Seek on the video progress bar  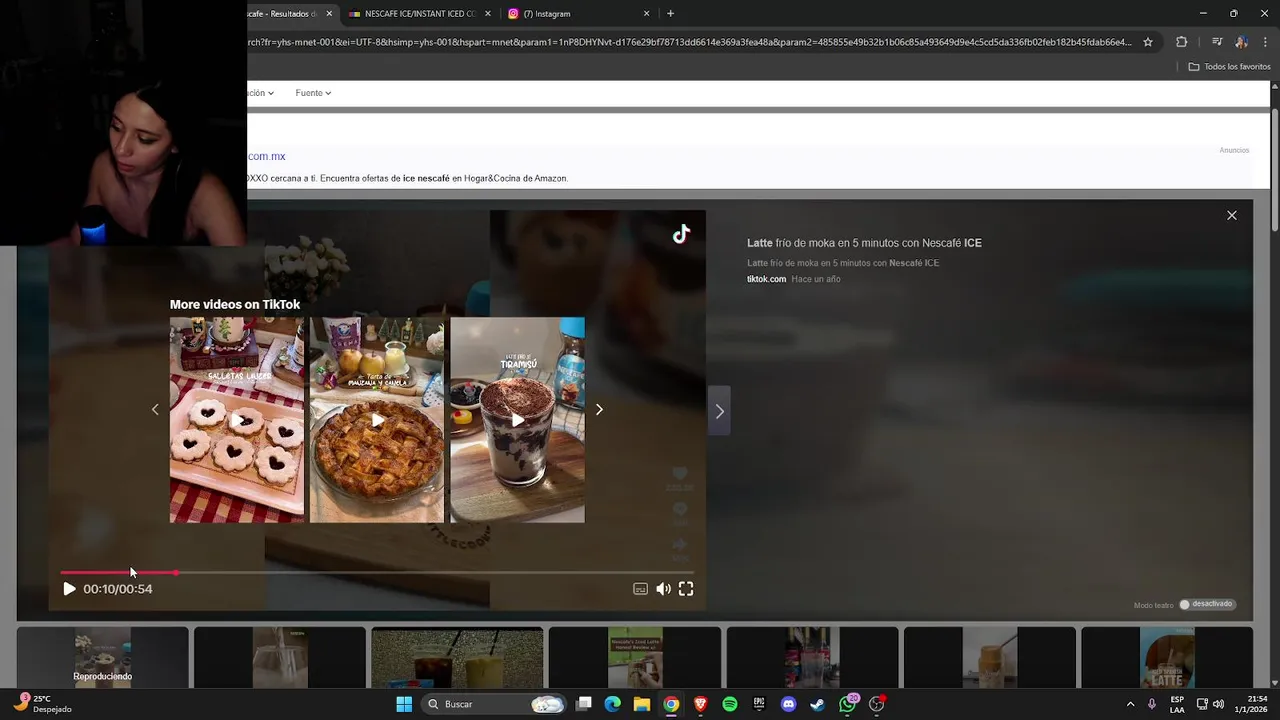click(x=377, y=573)
